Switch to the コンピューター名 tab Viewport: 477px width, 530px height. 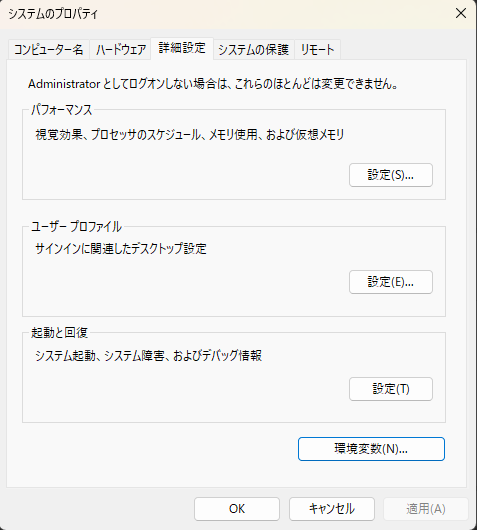(49, 50)
